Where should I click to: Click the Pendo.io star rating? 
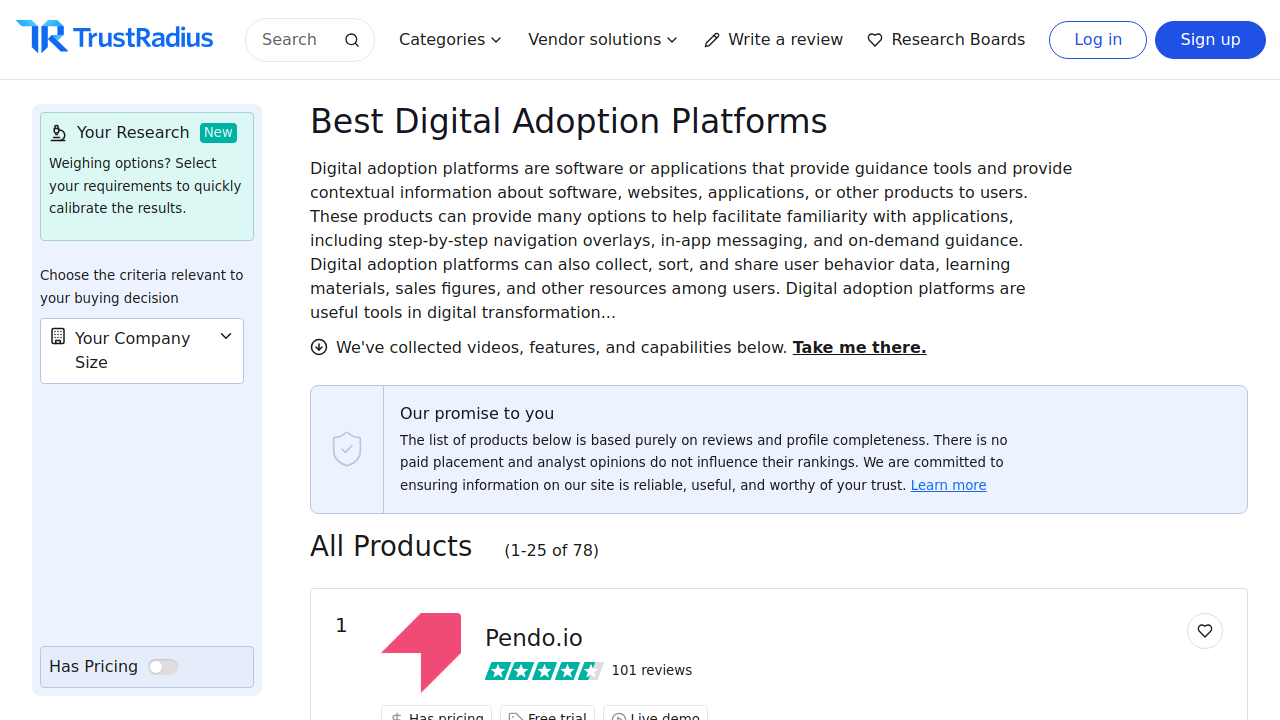tap(544, 670)
